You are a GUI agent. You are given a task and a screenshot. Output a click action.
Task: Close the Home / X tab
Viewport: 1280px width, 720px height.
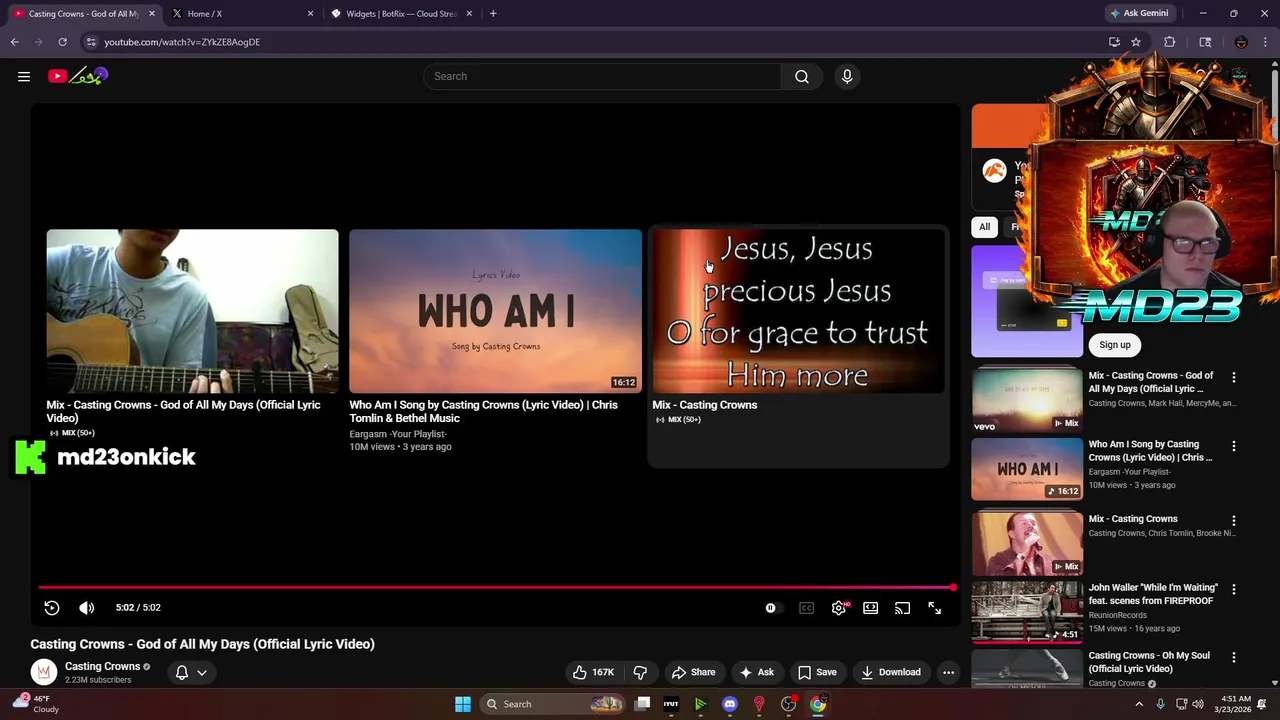(310, 14)
